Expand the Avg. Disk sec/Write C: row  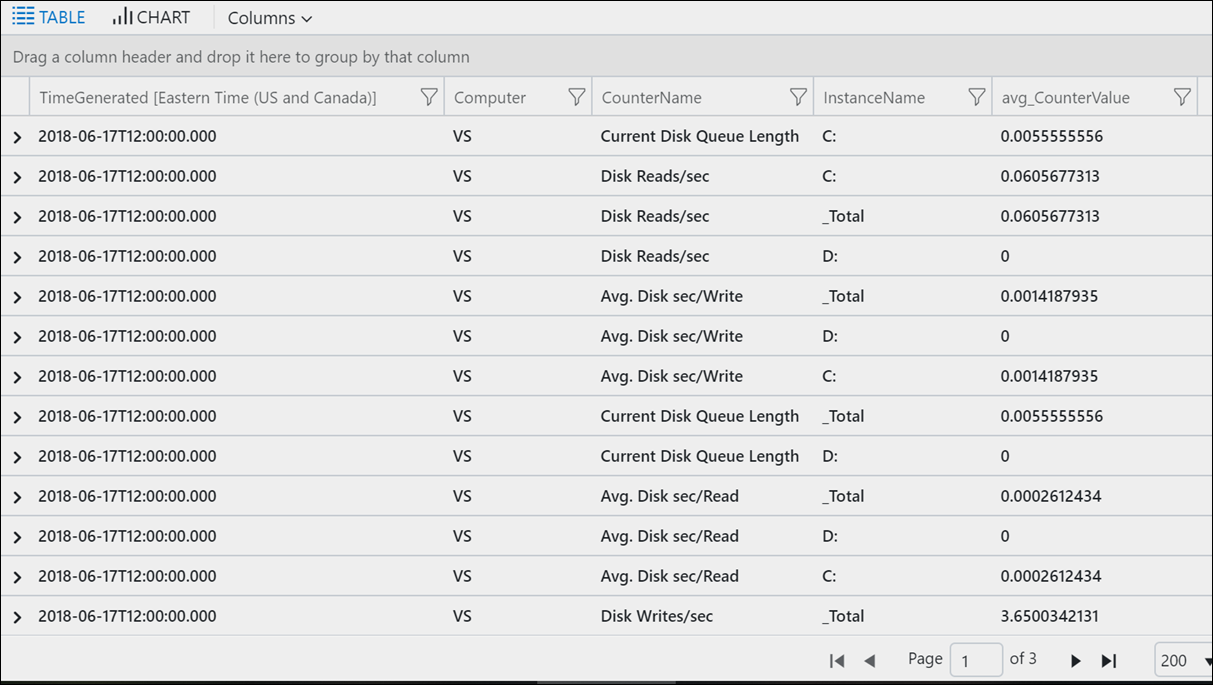17,377
